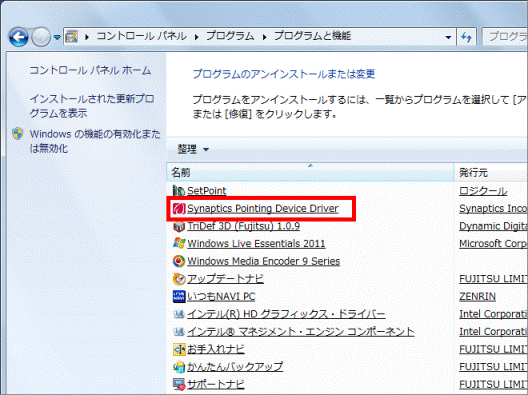This screenshot has height=395, width=528.
Task: Click インテル HD グラフィックス・ドライバー icon
Action: (179, 314)
